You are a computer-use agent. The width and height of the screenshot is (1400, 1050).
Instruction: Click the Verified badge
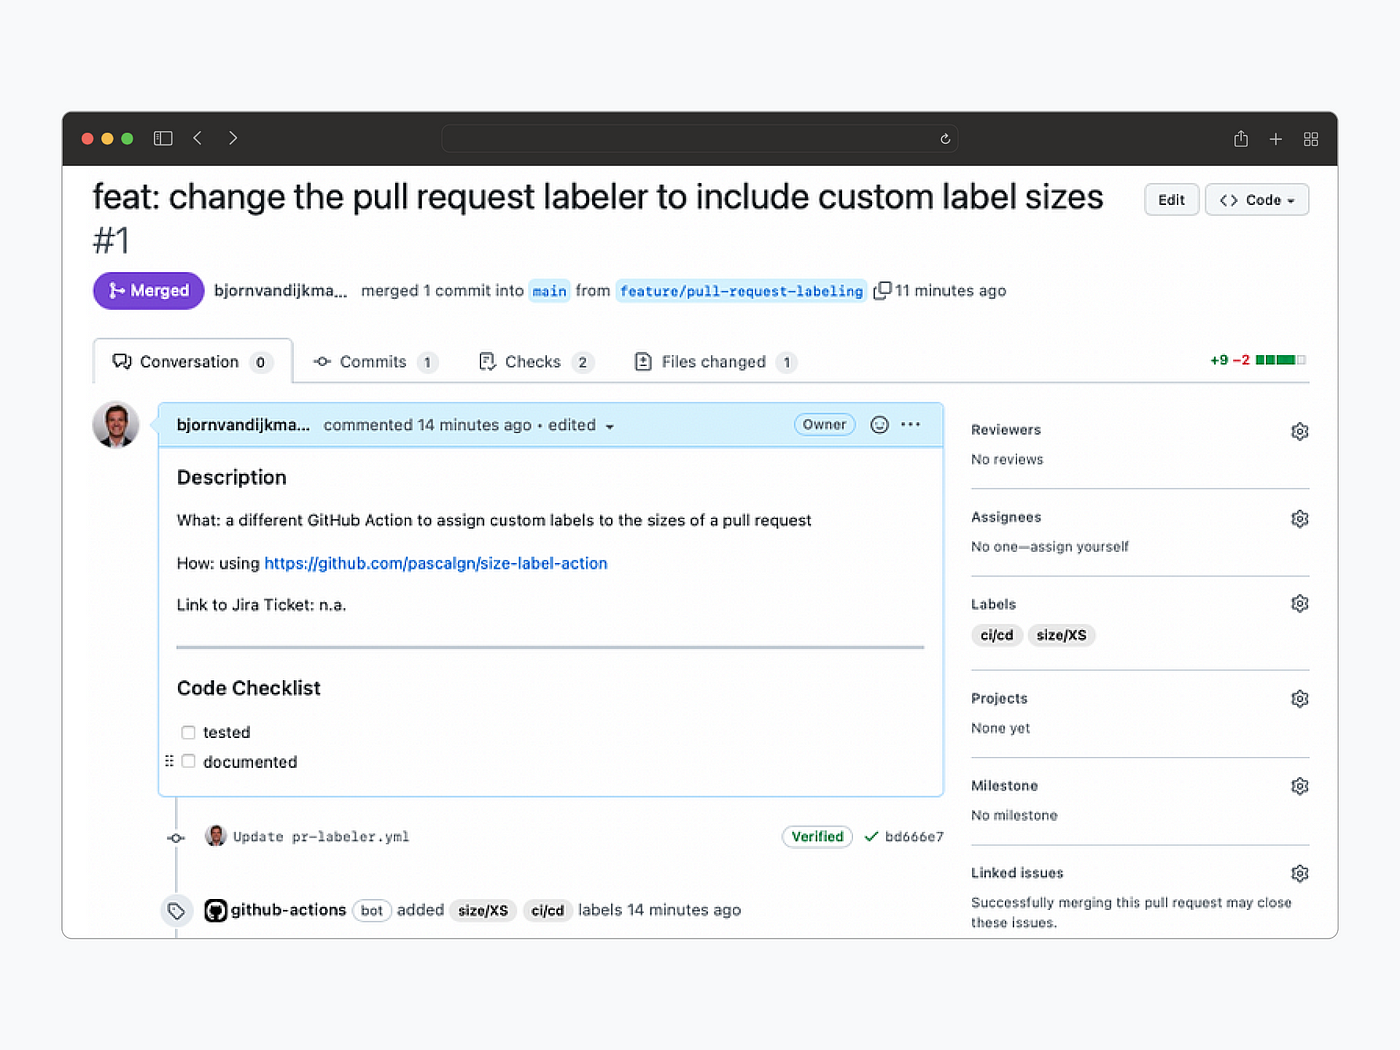817,836
